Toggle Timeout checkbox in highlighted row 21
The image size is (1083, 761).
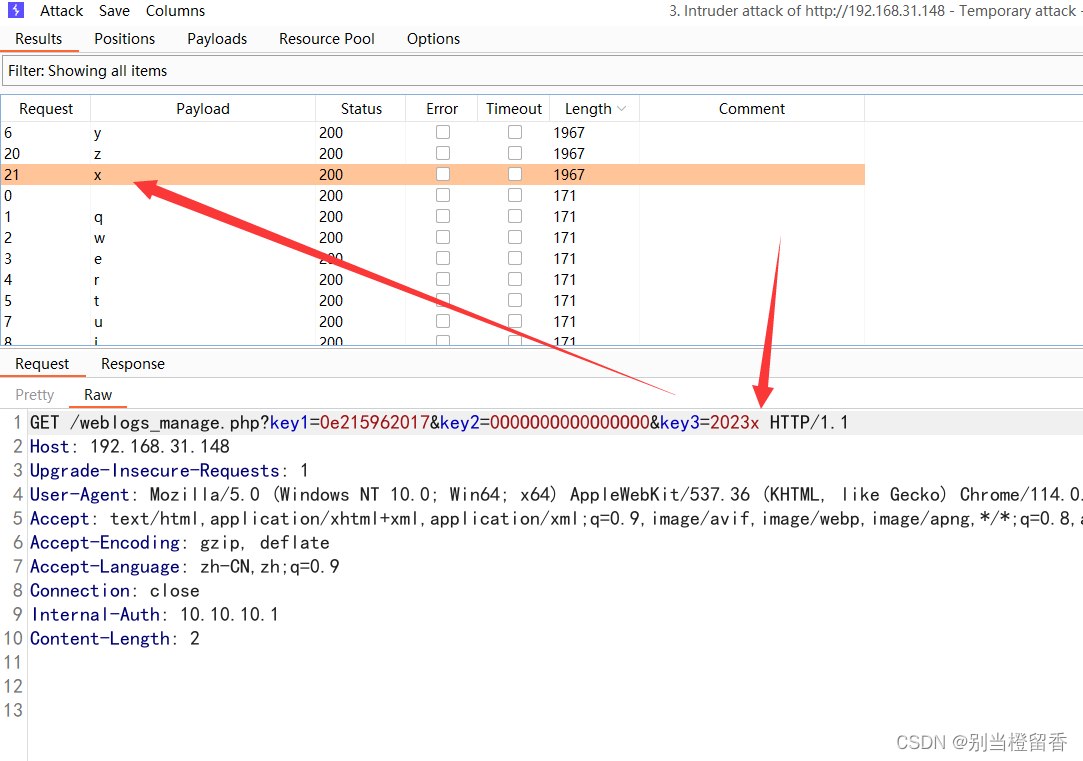[x=515, y=174]
